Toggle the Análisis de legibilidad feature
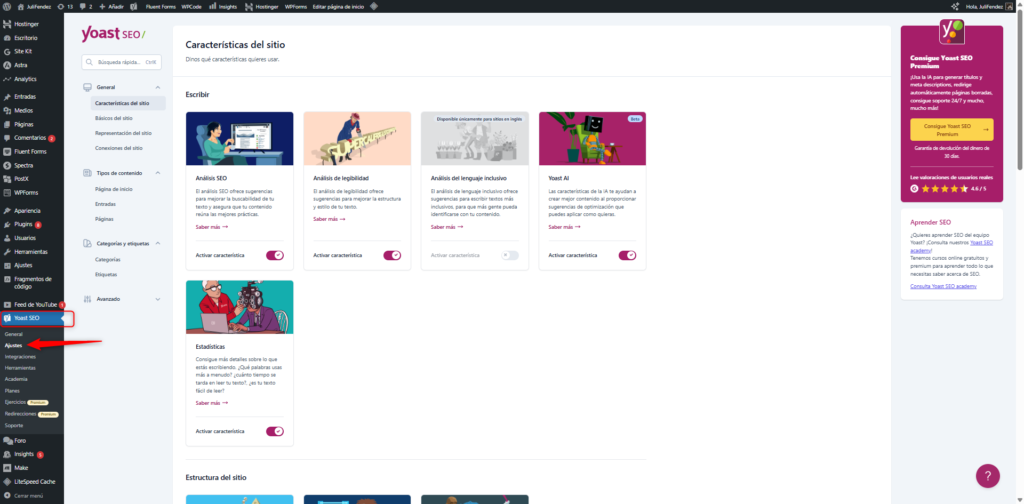Screen dimensions: 1024x504 tap(392, 255)
